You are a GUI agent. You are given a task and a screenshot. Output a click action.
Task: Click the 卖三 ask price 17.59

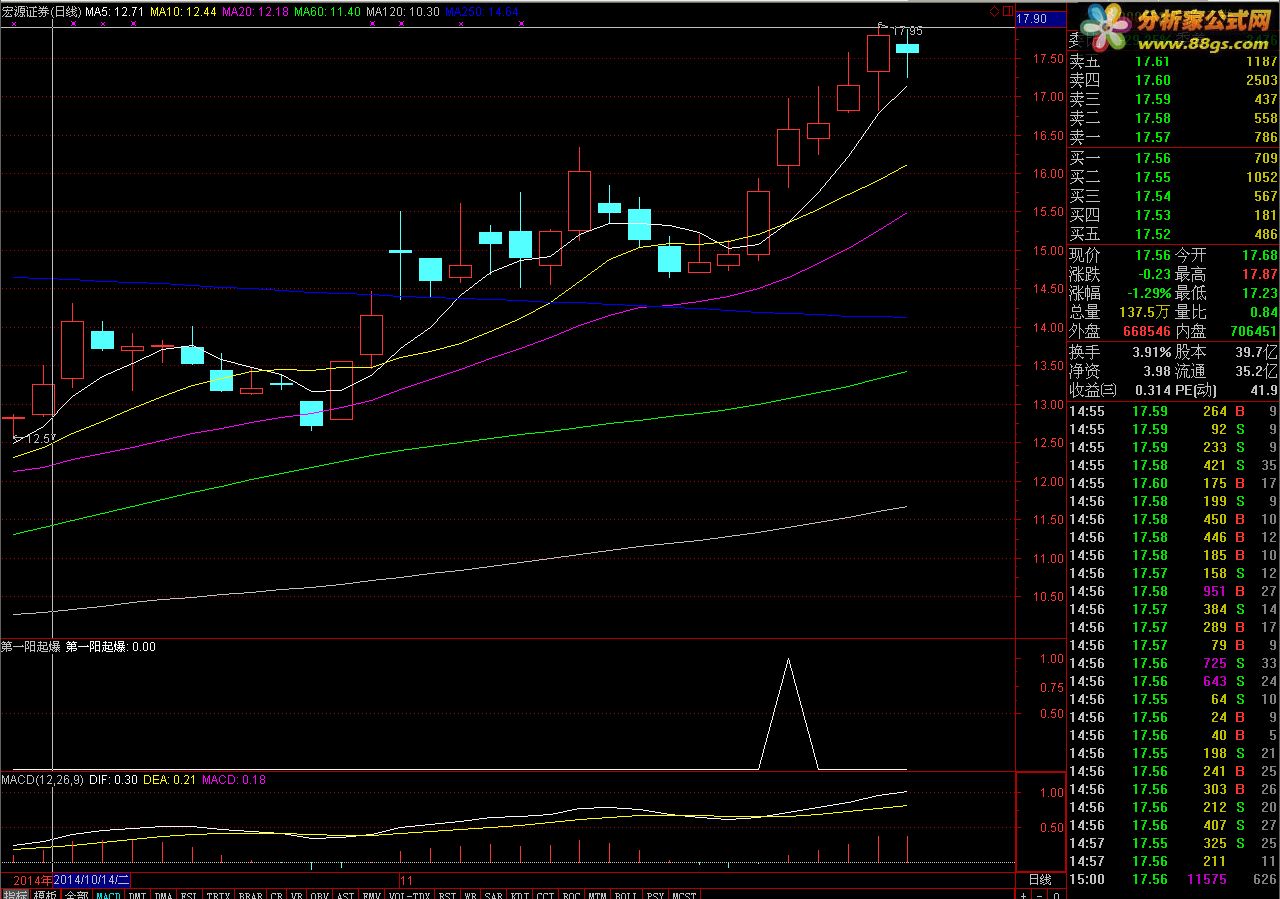1151,99
